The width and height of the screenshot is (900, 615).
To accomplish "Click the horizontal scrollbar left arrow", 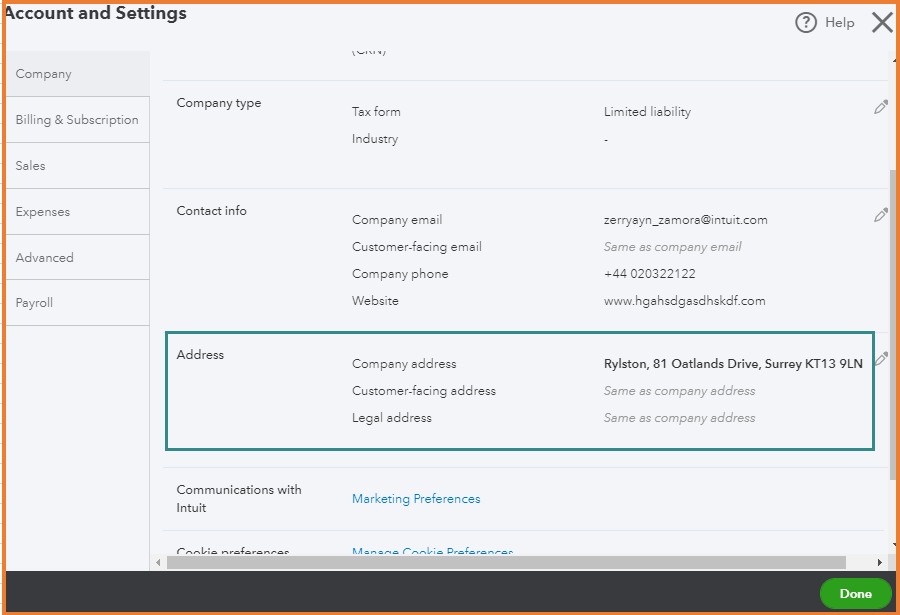I will (x=158, y=563).
